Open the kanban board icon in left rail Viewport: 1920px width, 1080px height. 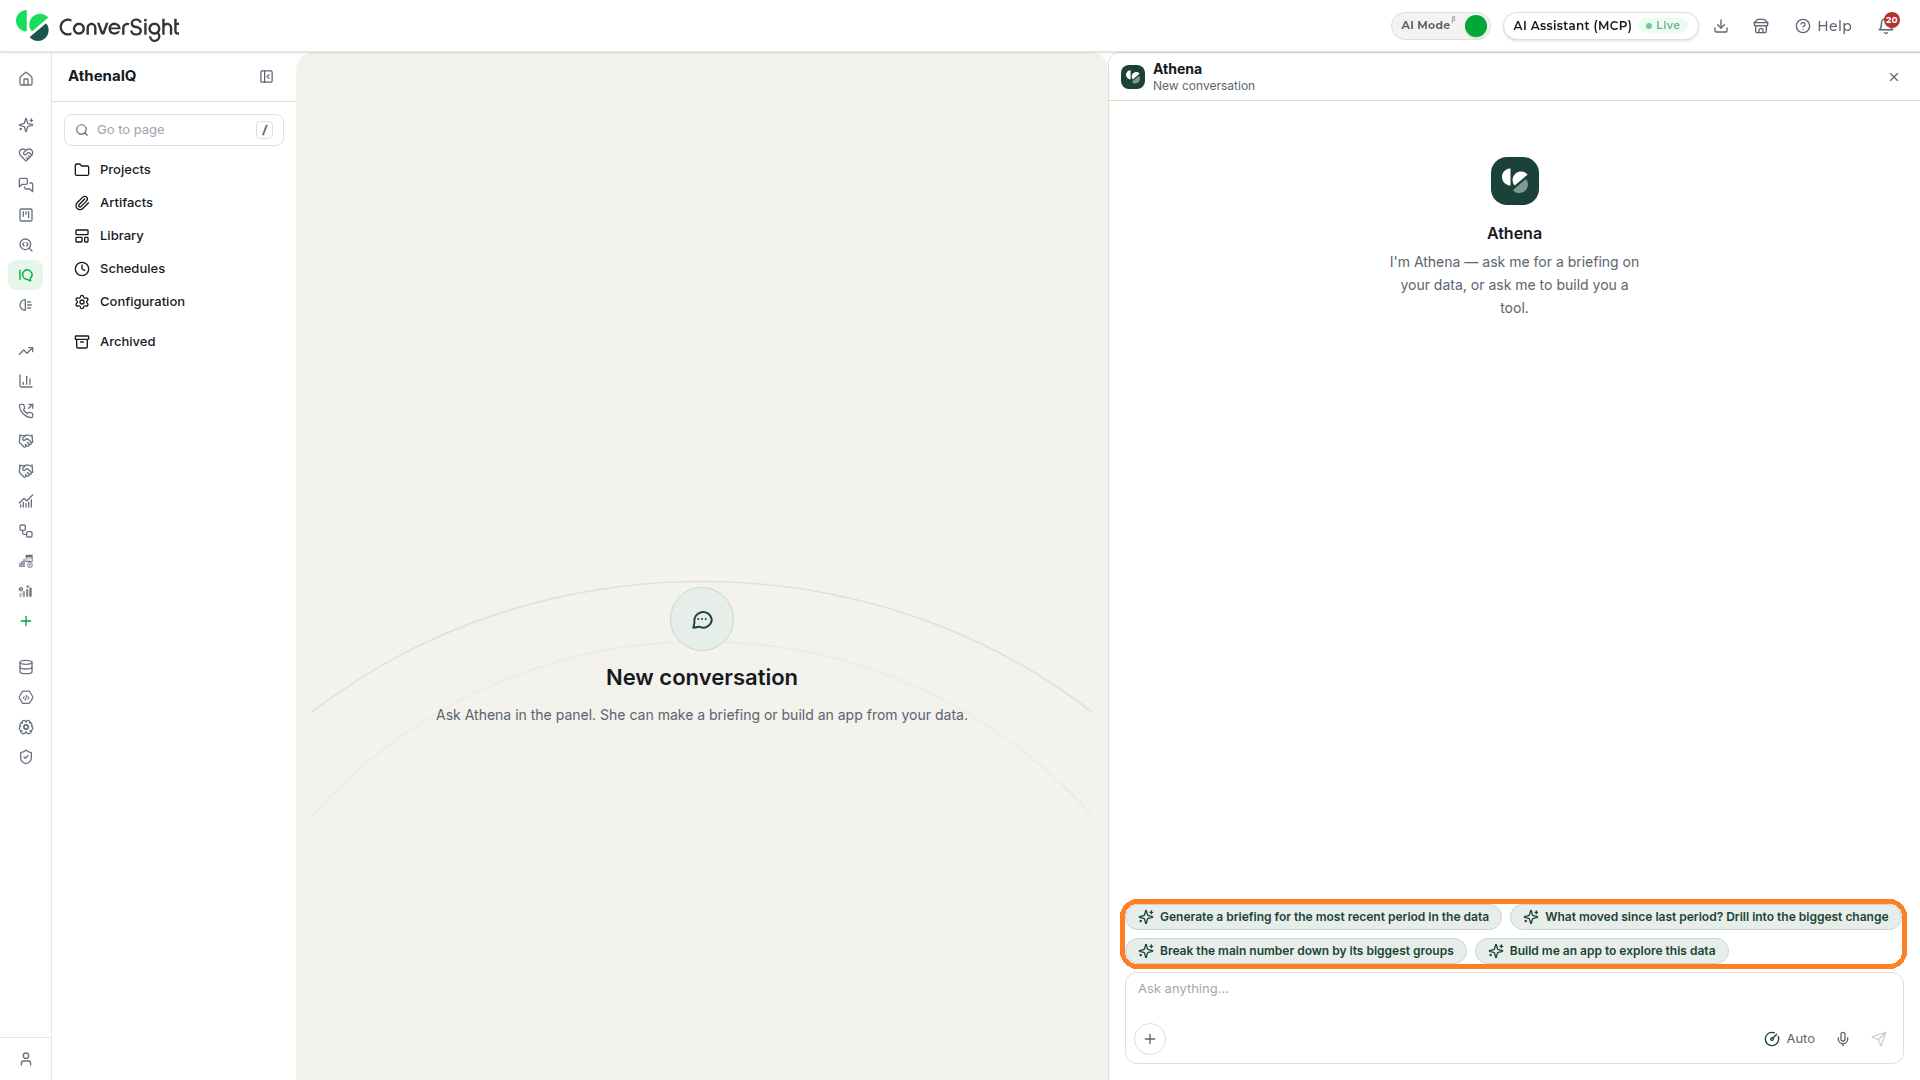pos(26,215)
